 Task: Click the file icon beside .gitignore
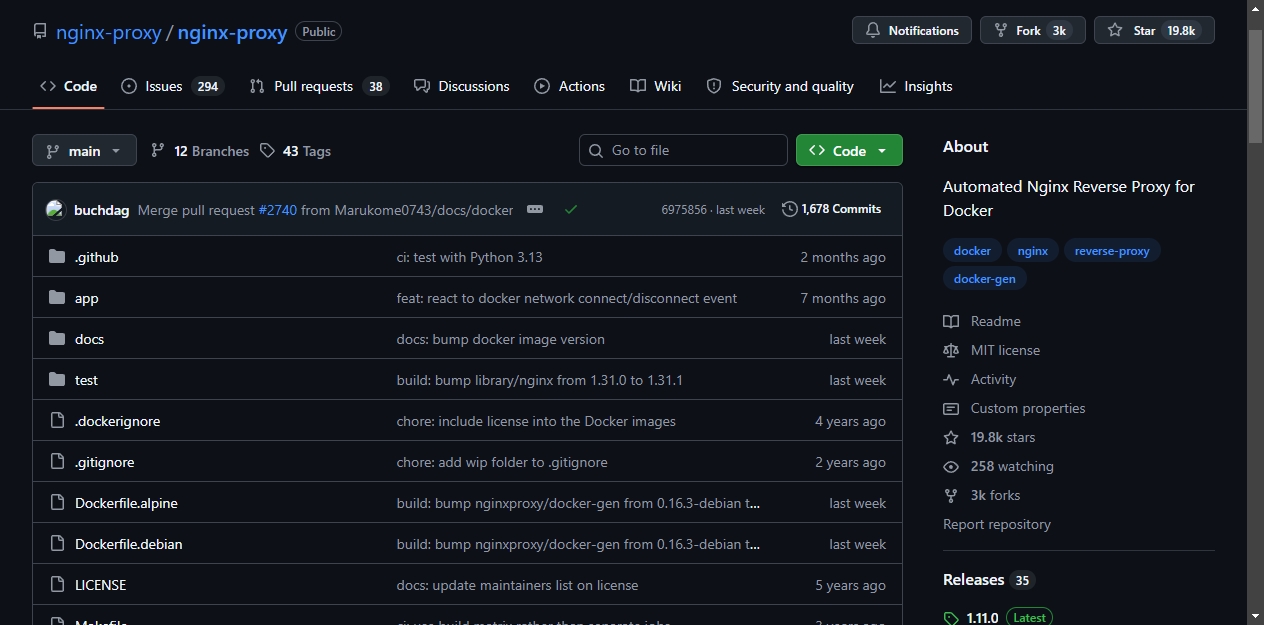(x=57, y=462)
